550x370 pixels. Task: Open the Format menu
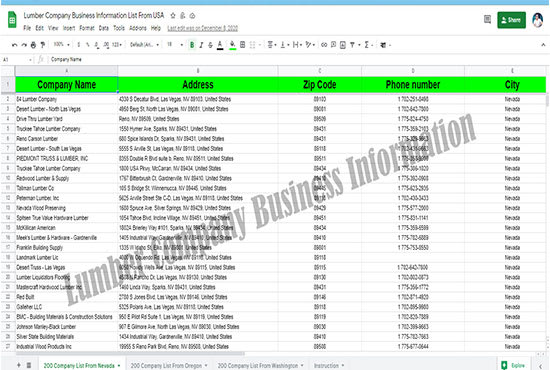click(x=87, y=28)
